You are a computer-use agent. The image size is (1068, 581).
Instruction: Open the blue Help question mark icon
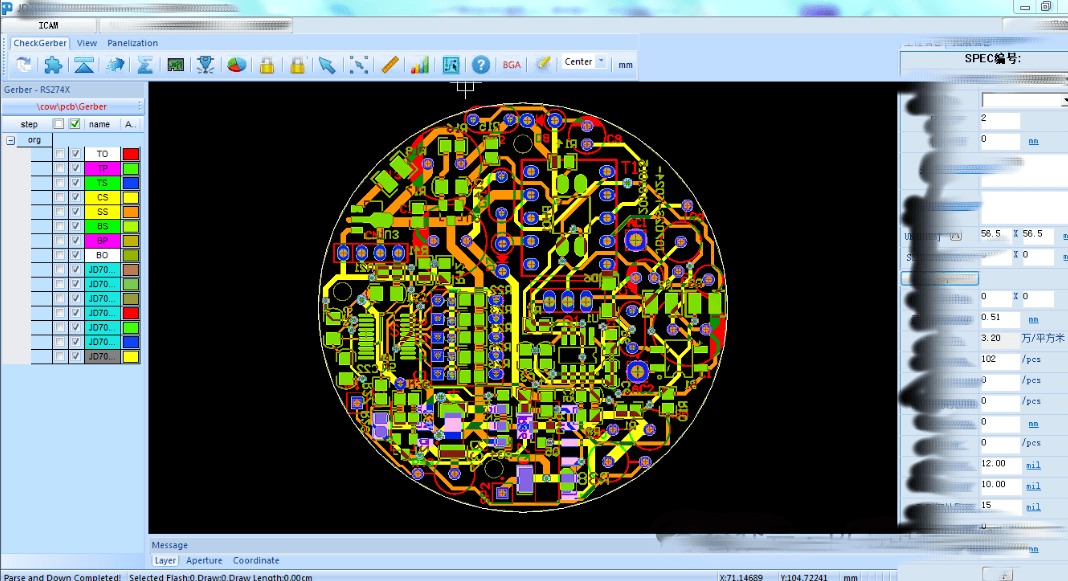click(481, 65)
